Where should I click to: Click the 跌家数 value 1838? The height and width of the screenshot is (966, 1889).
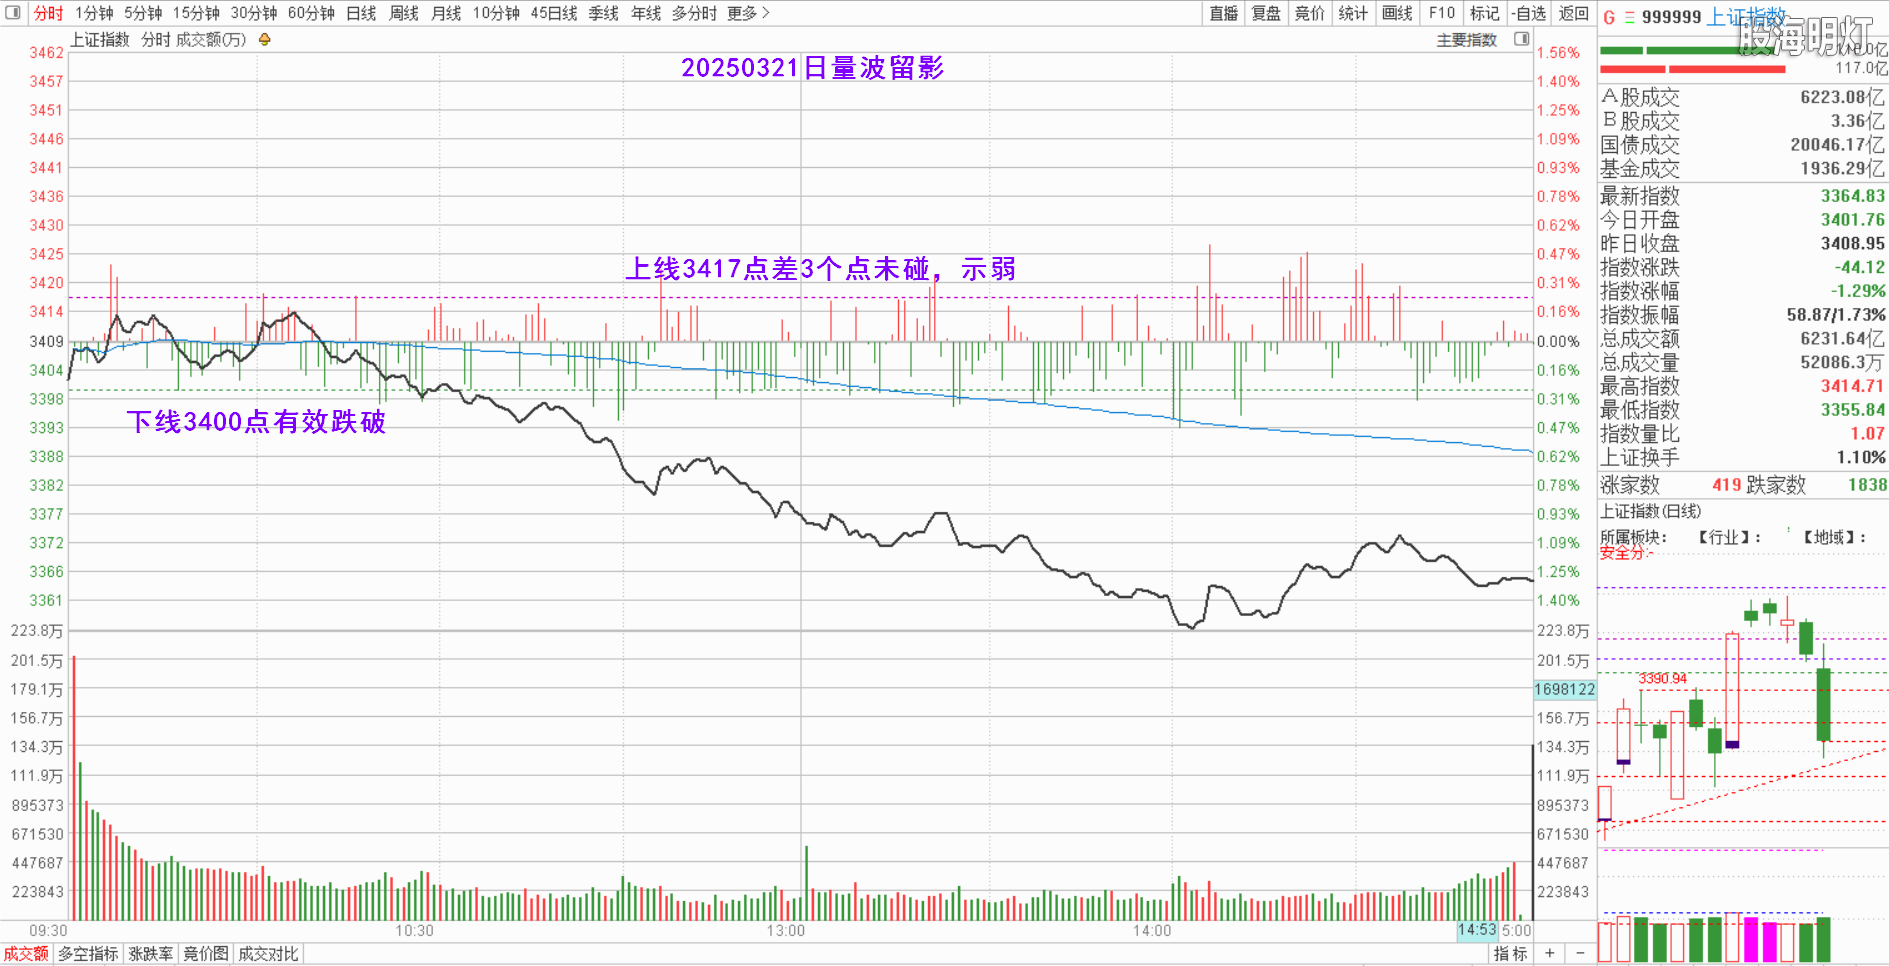(x=1867, y=484)
